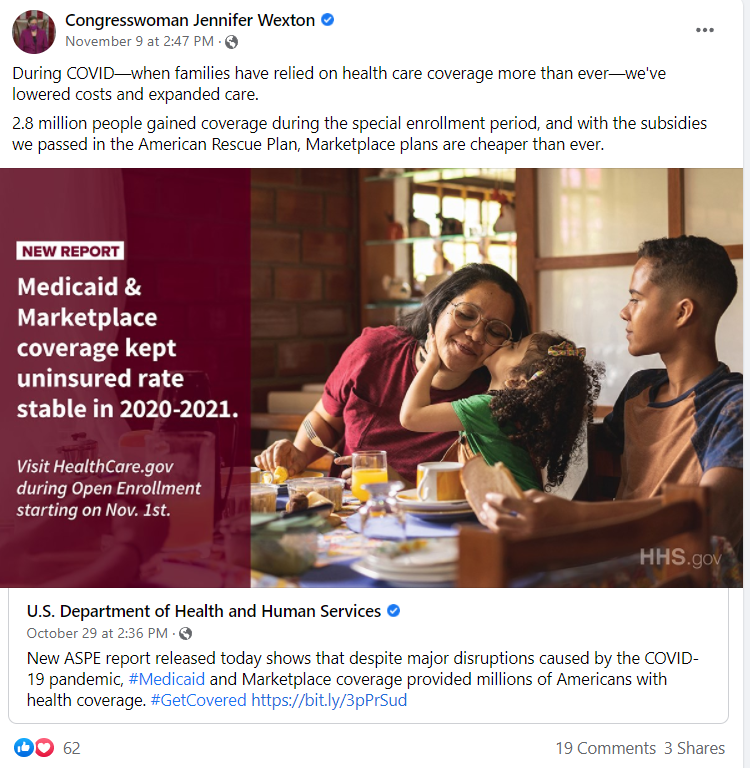This screenshot has height=768, width=750.
Task: Open the Congresswoman Jennifer Wexton page name
Action: tap(190, 20)
